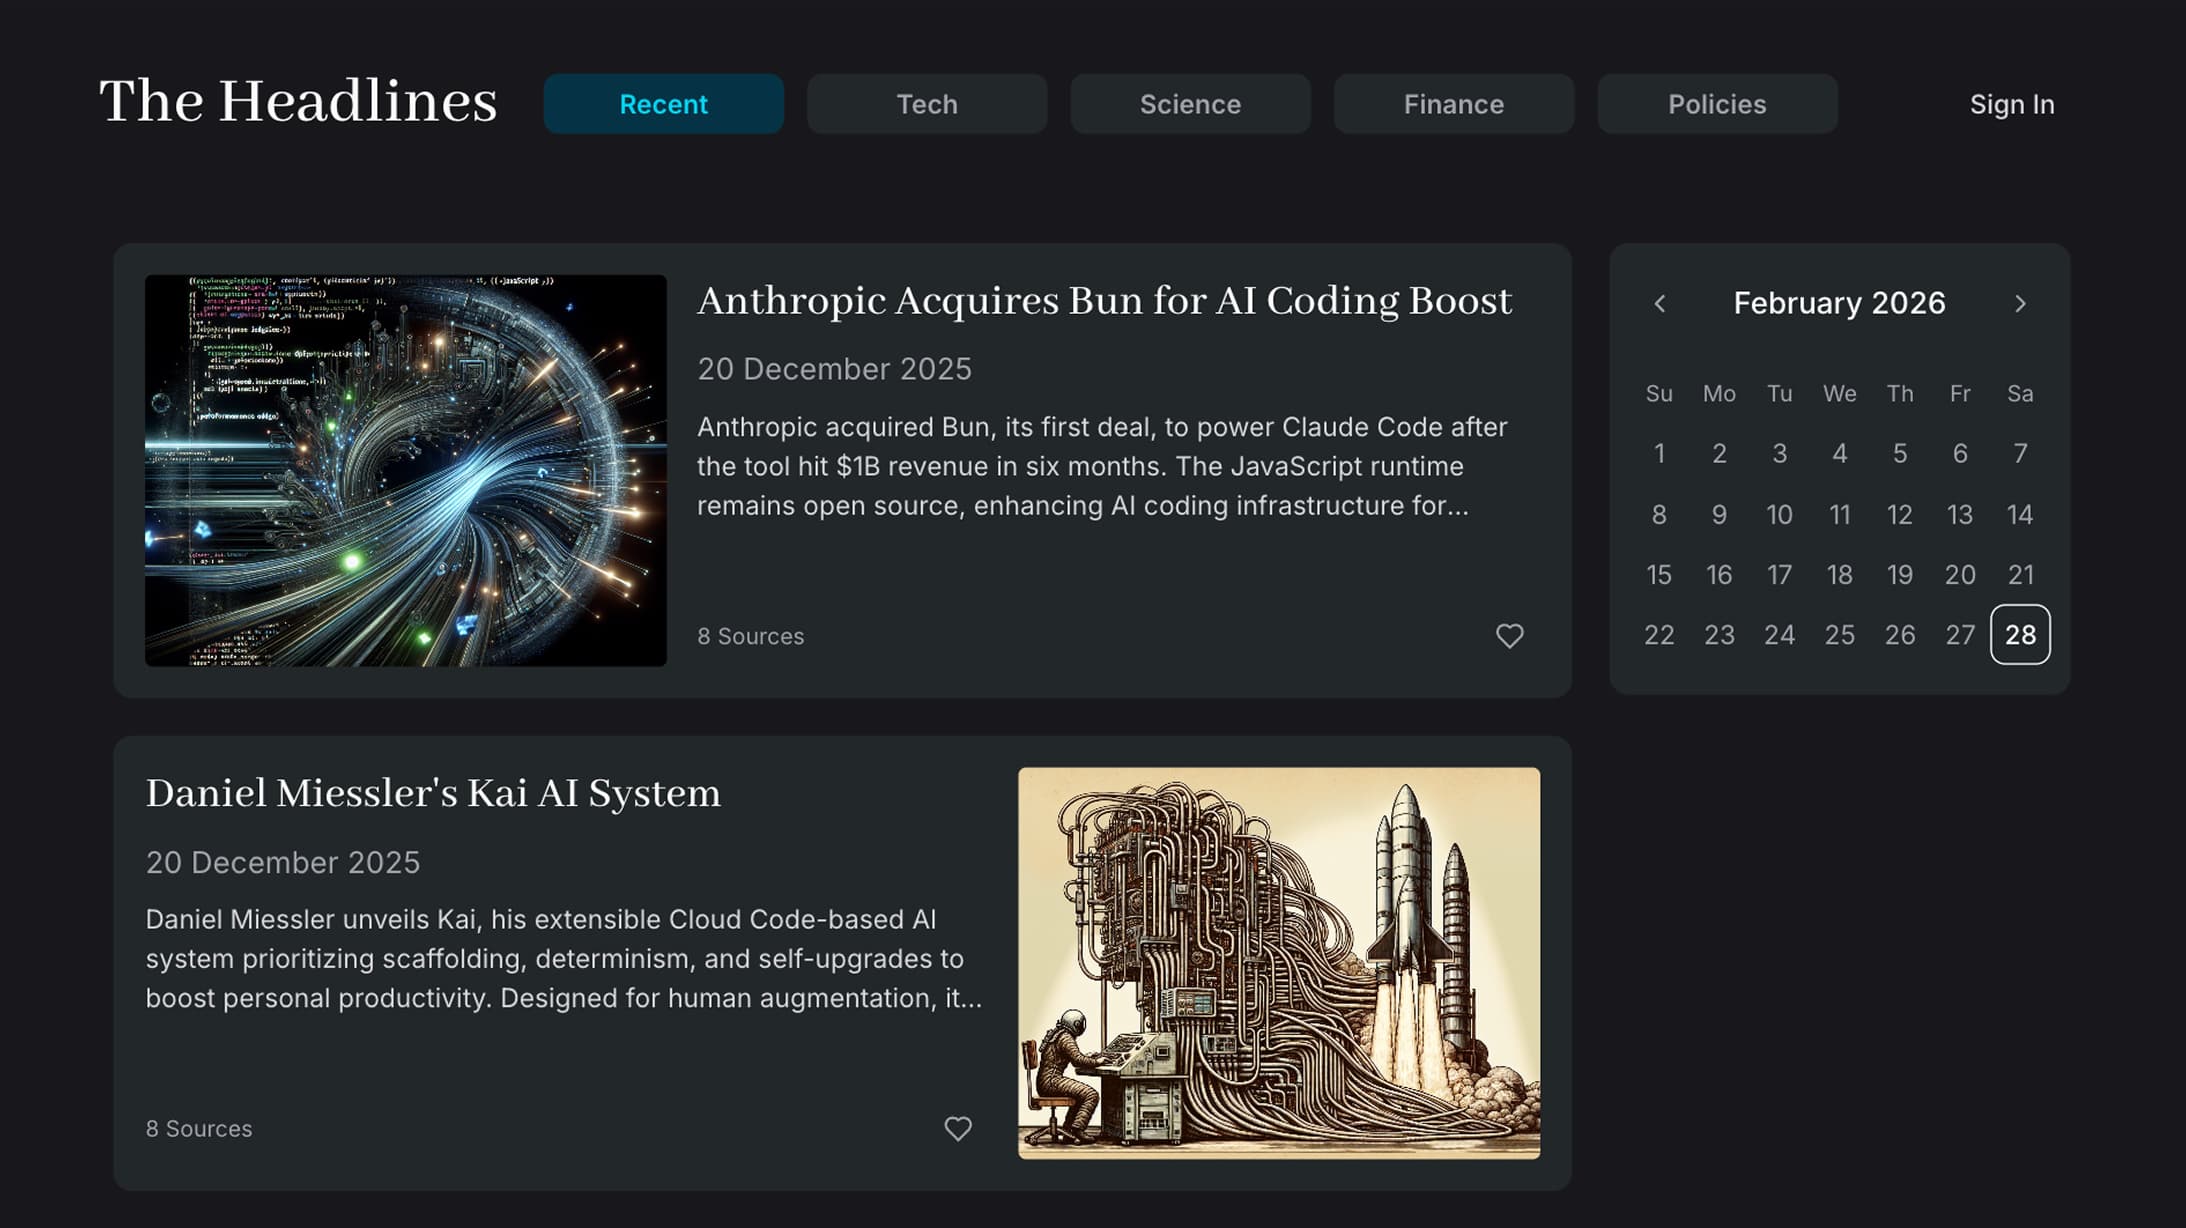
Task: Click the Sign In link
Action: coord(2011,104)
